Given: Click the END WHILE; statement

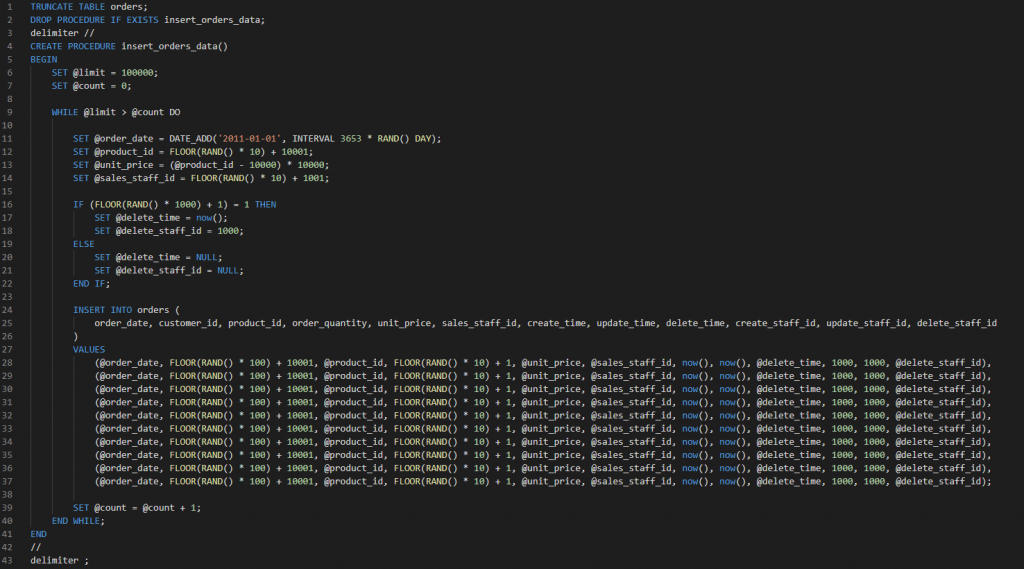Looking at the screenshot, I should pyautogui.click(x=78, y=520).
